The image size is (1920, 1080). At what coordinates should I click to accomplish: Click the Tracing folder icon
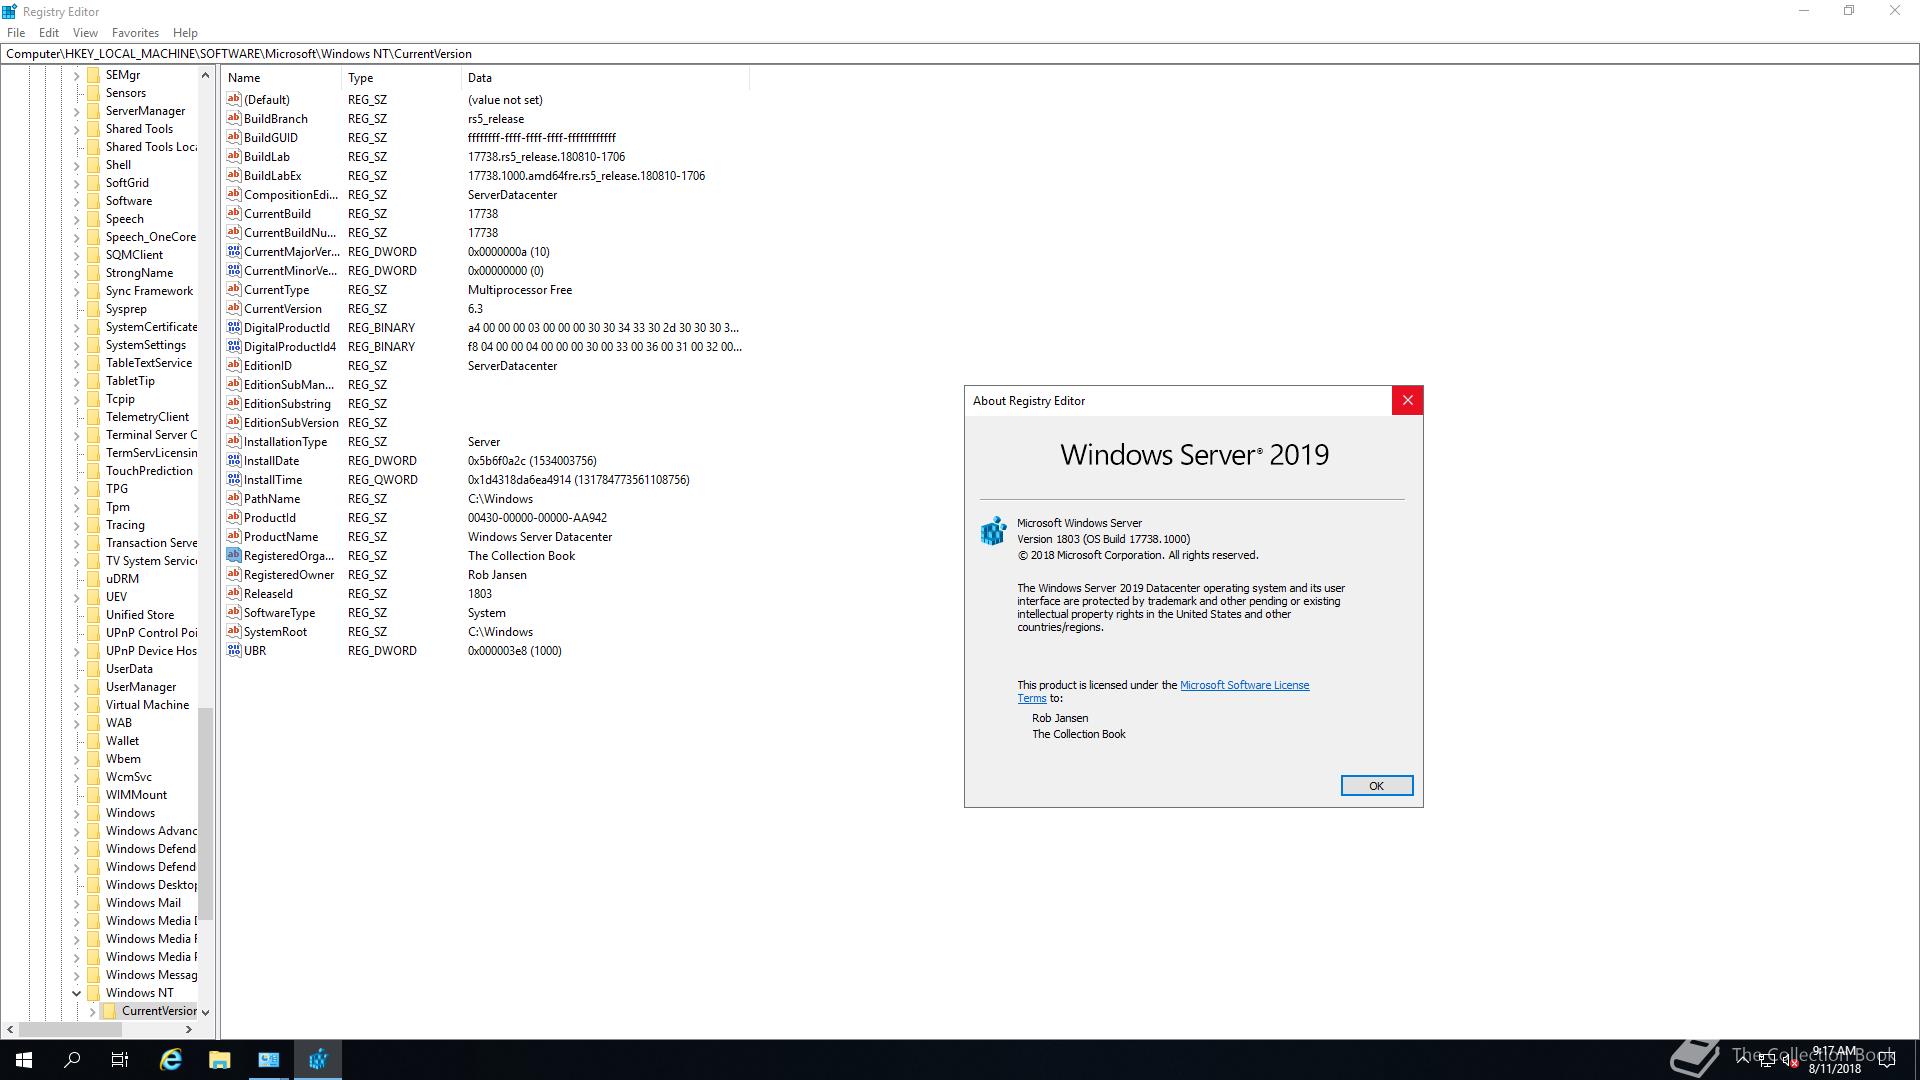click(x=93, y=525)
